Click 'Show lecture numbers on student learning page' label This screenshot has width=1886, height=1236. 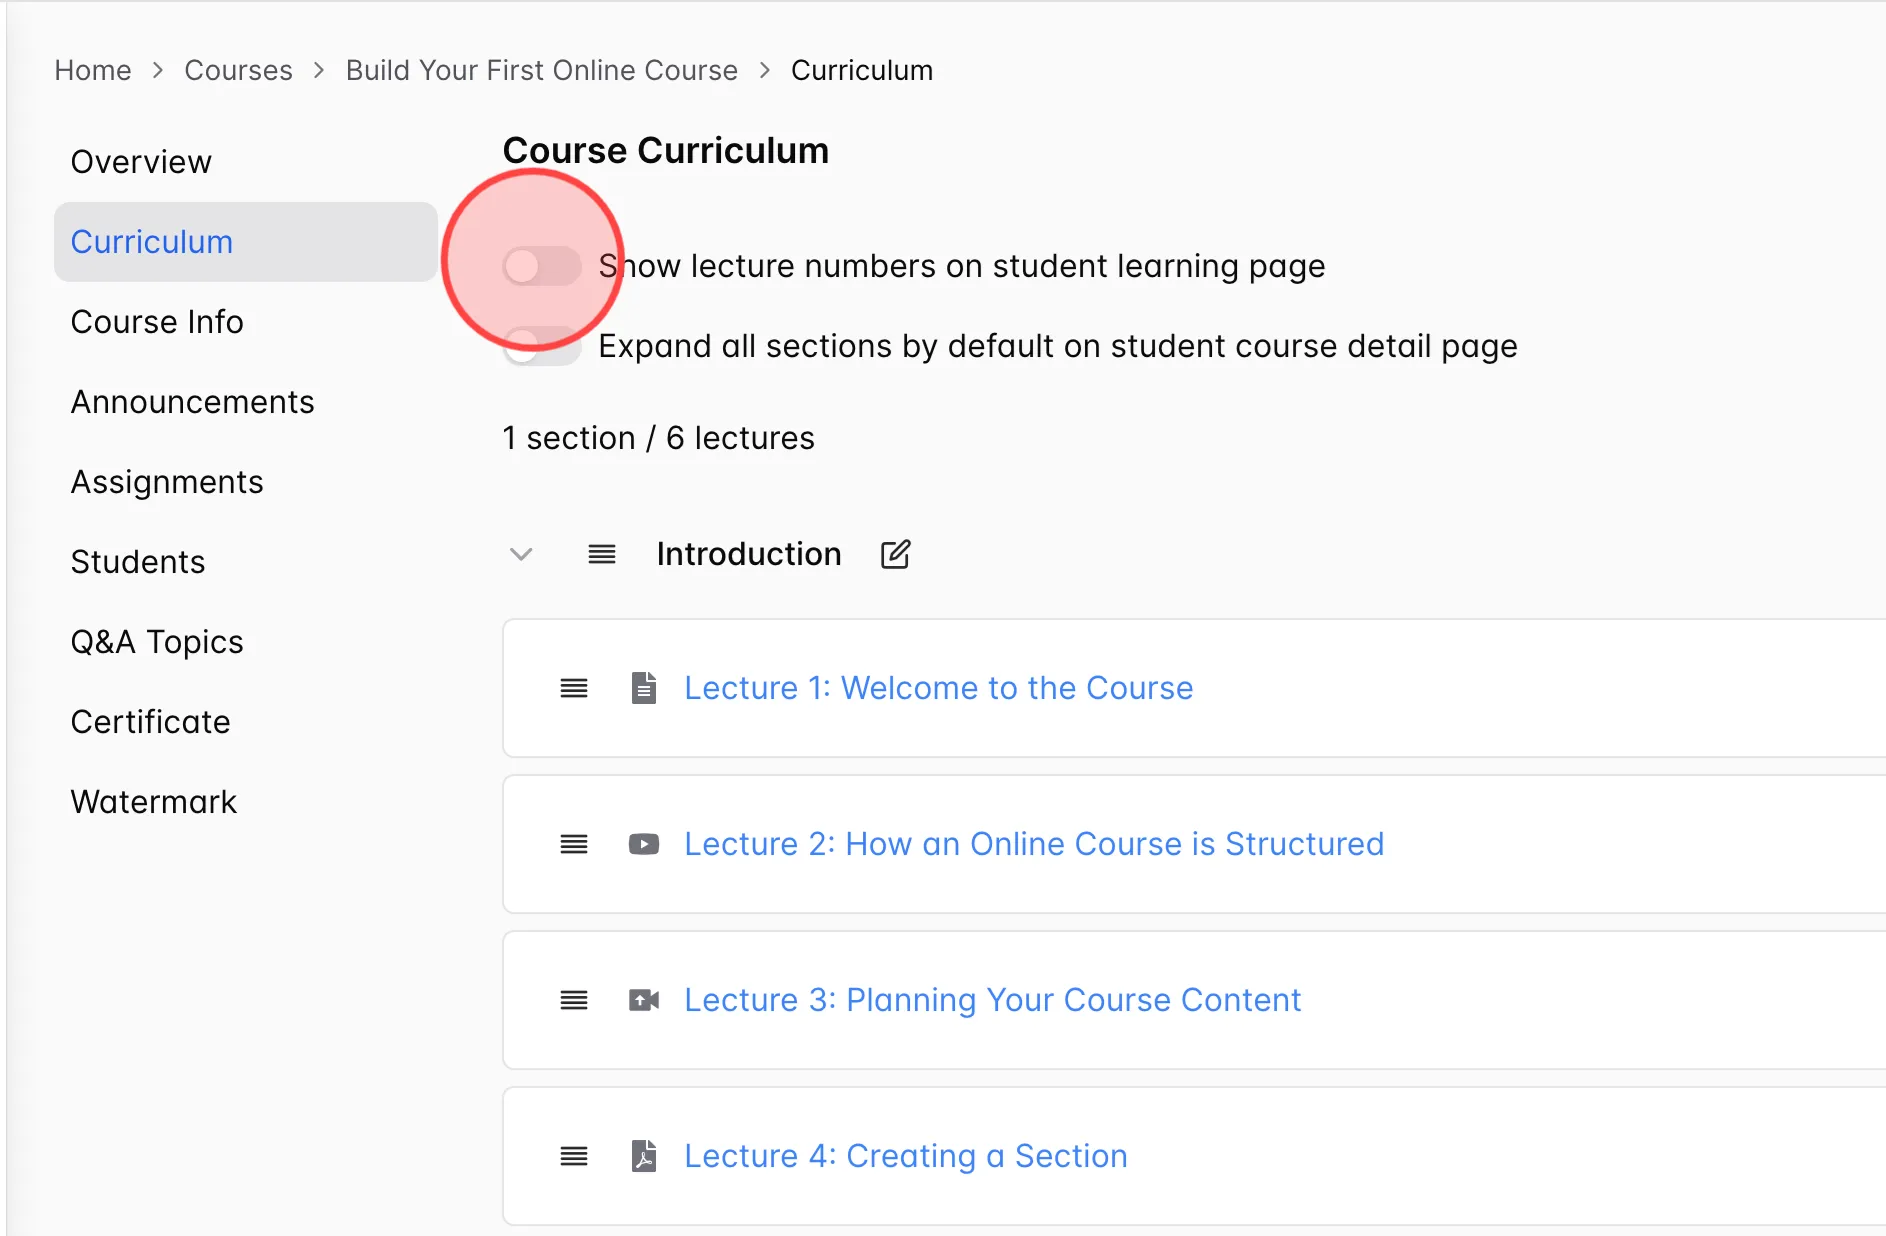[962, 266]
